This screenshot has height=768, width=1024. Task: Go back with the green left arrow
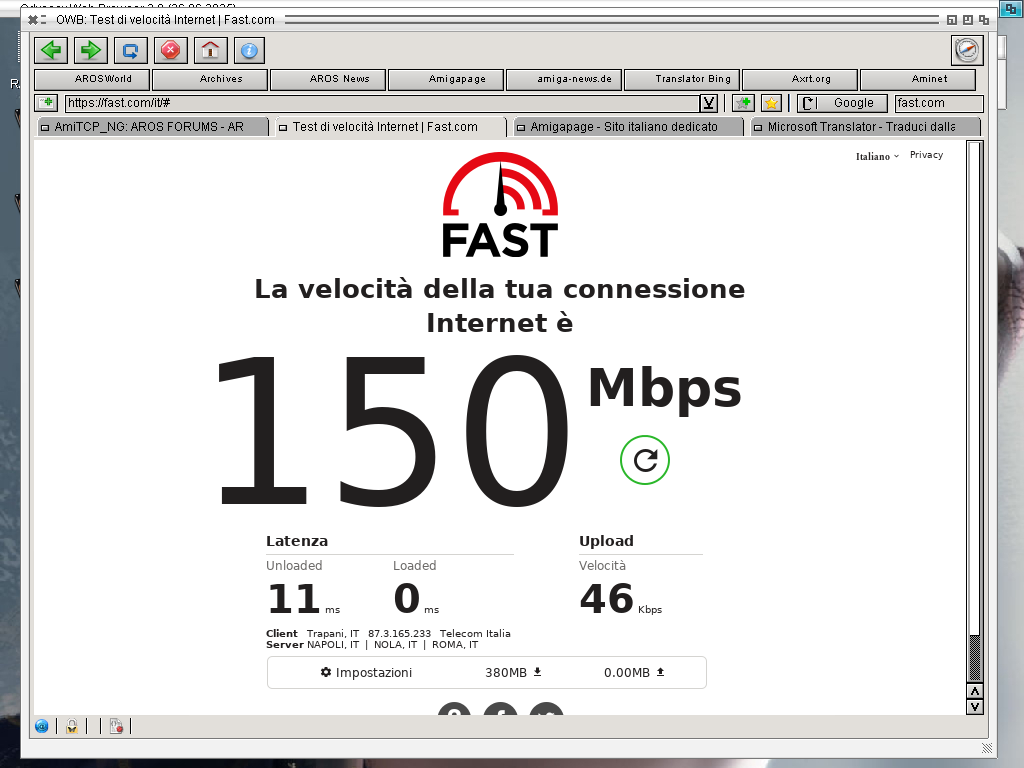51,50
